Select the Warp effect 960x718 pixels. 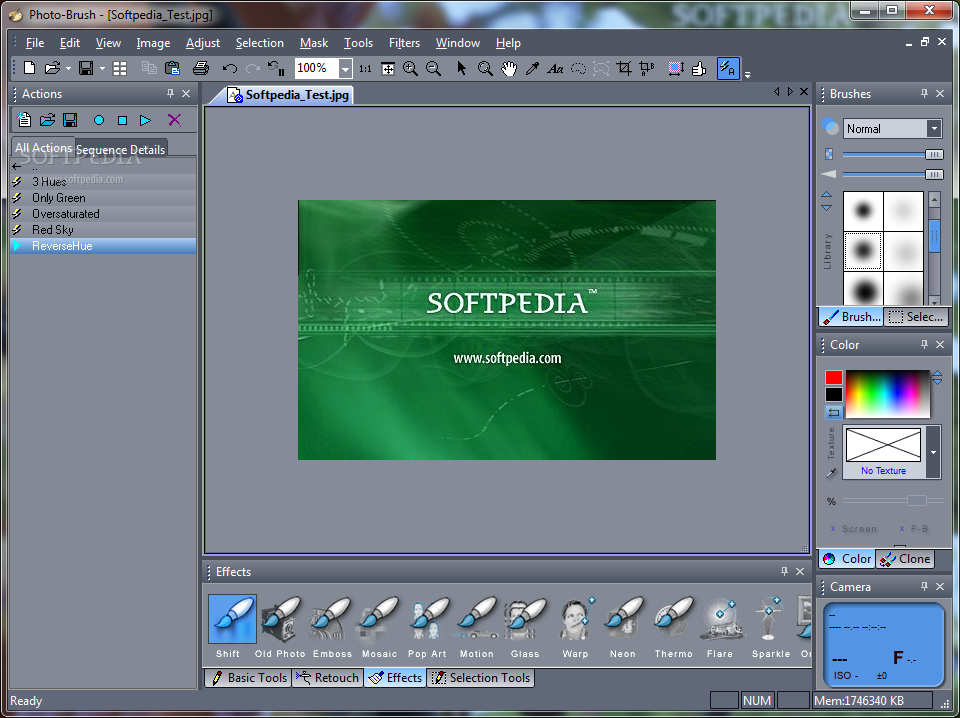(x=576, y=626)
